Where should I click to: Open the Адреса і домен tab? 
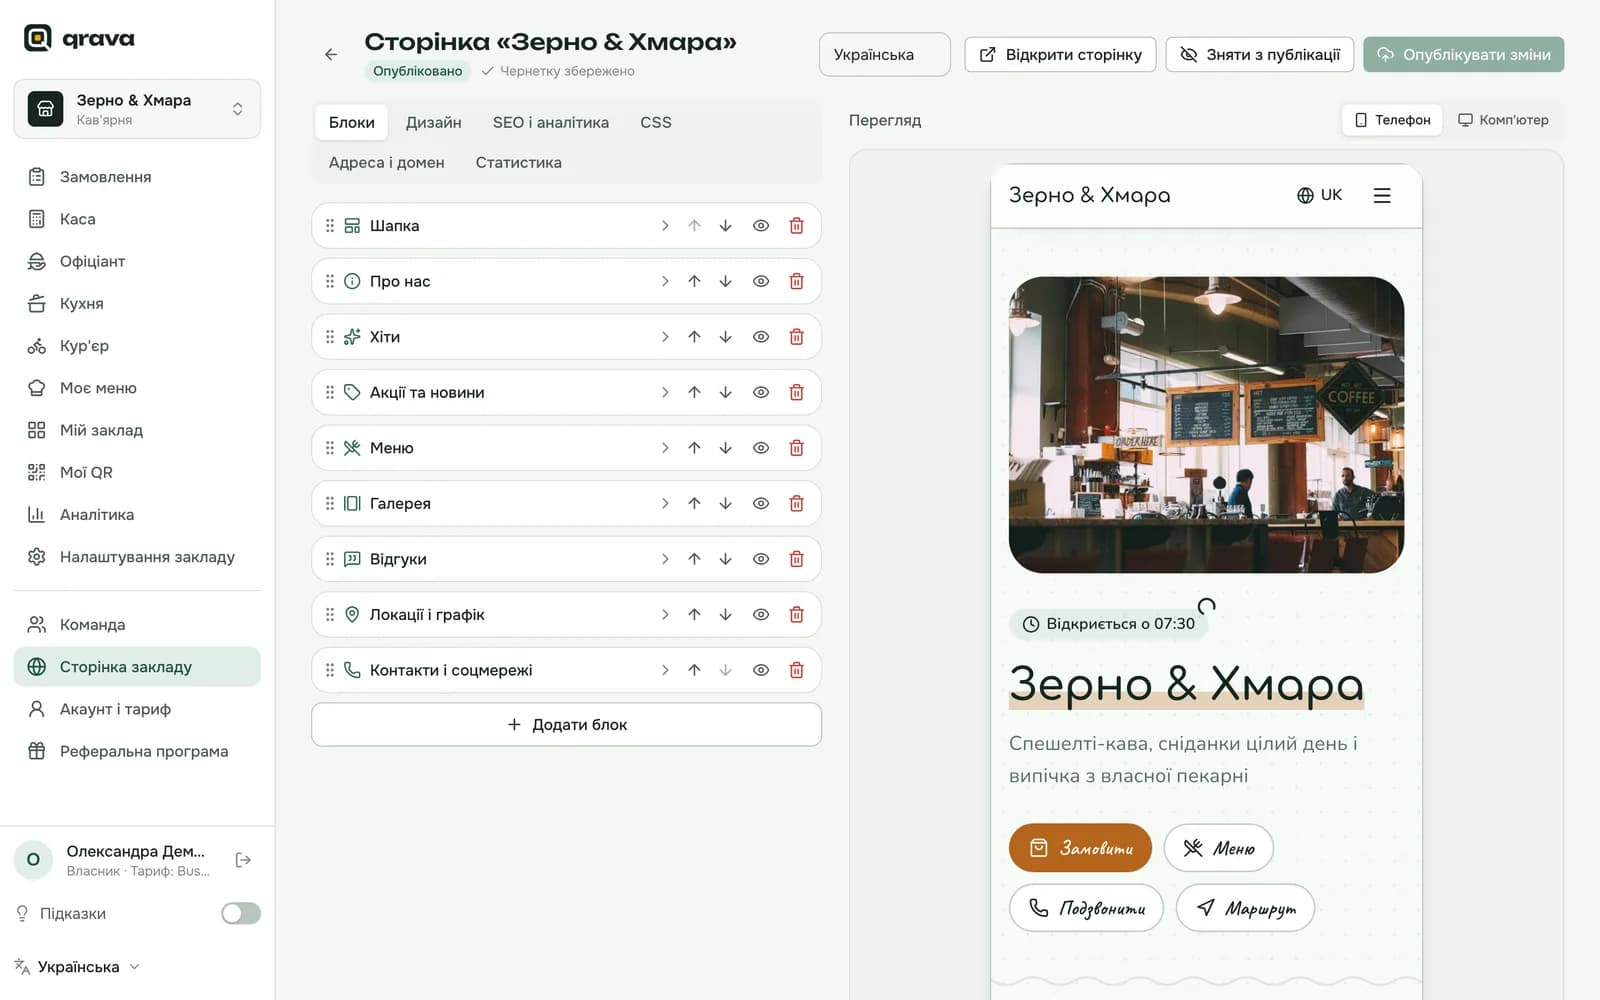coord(386,162)
